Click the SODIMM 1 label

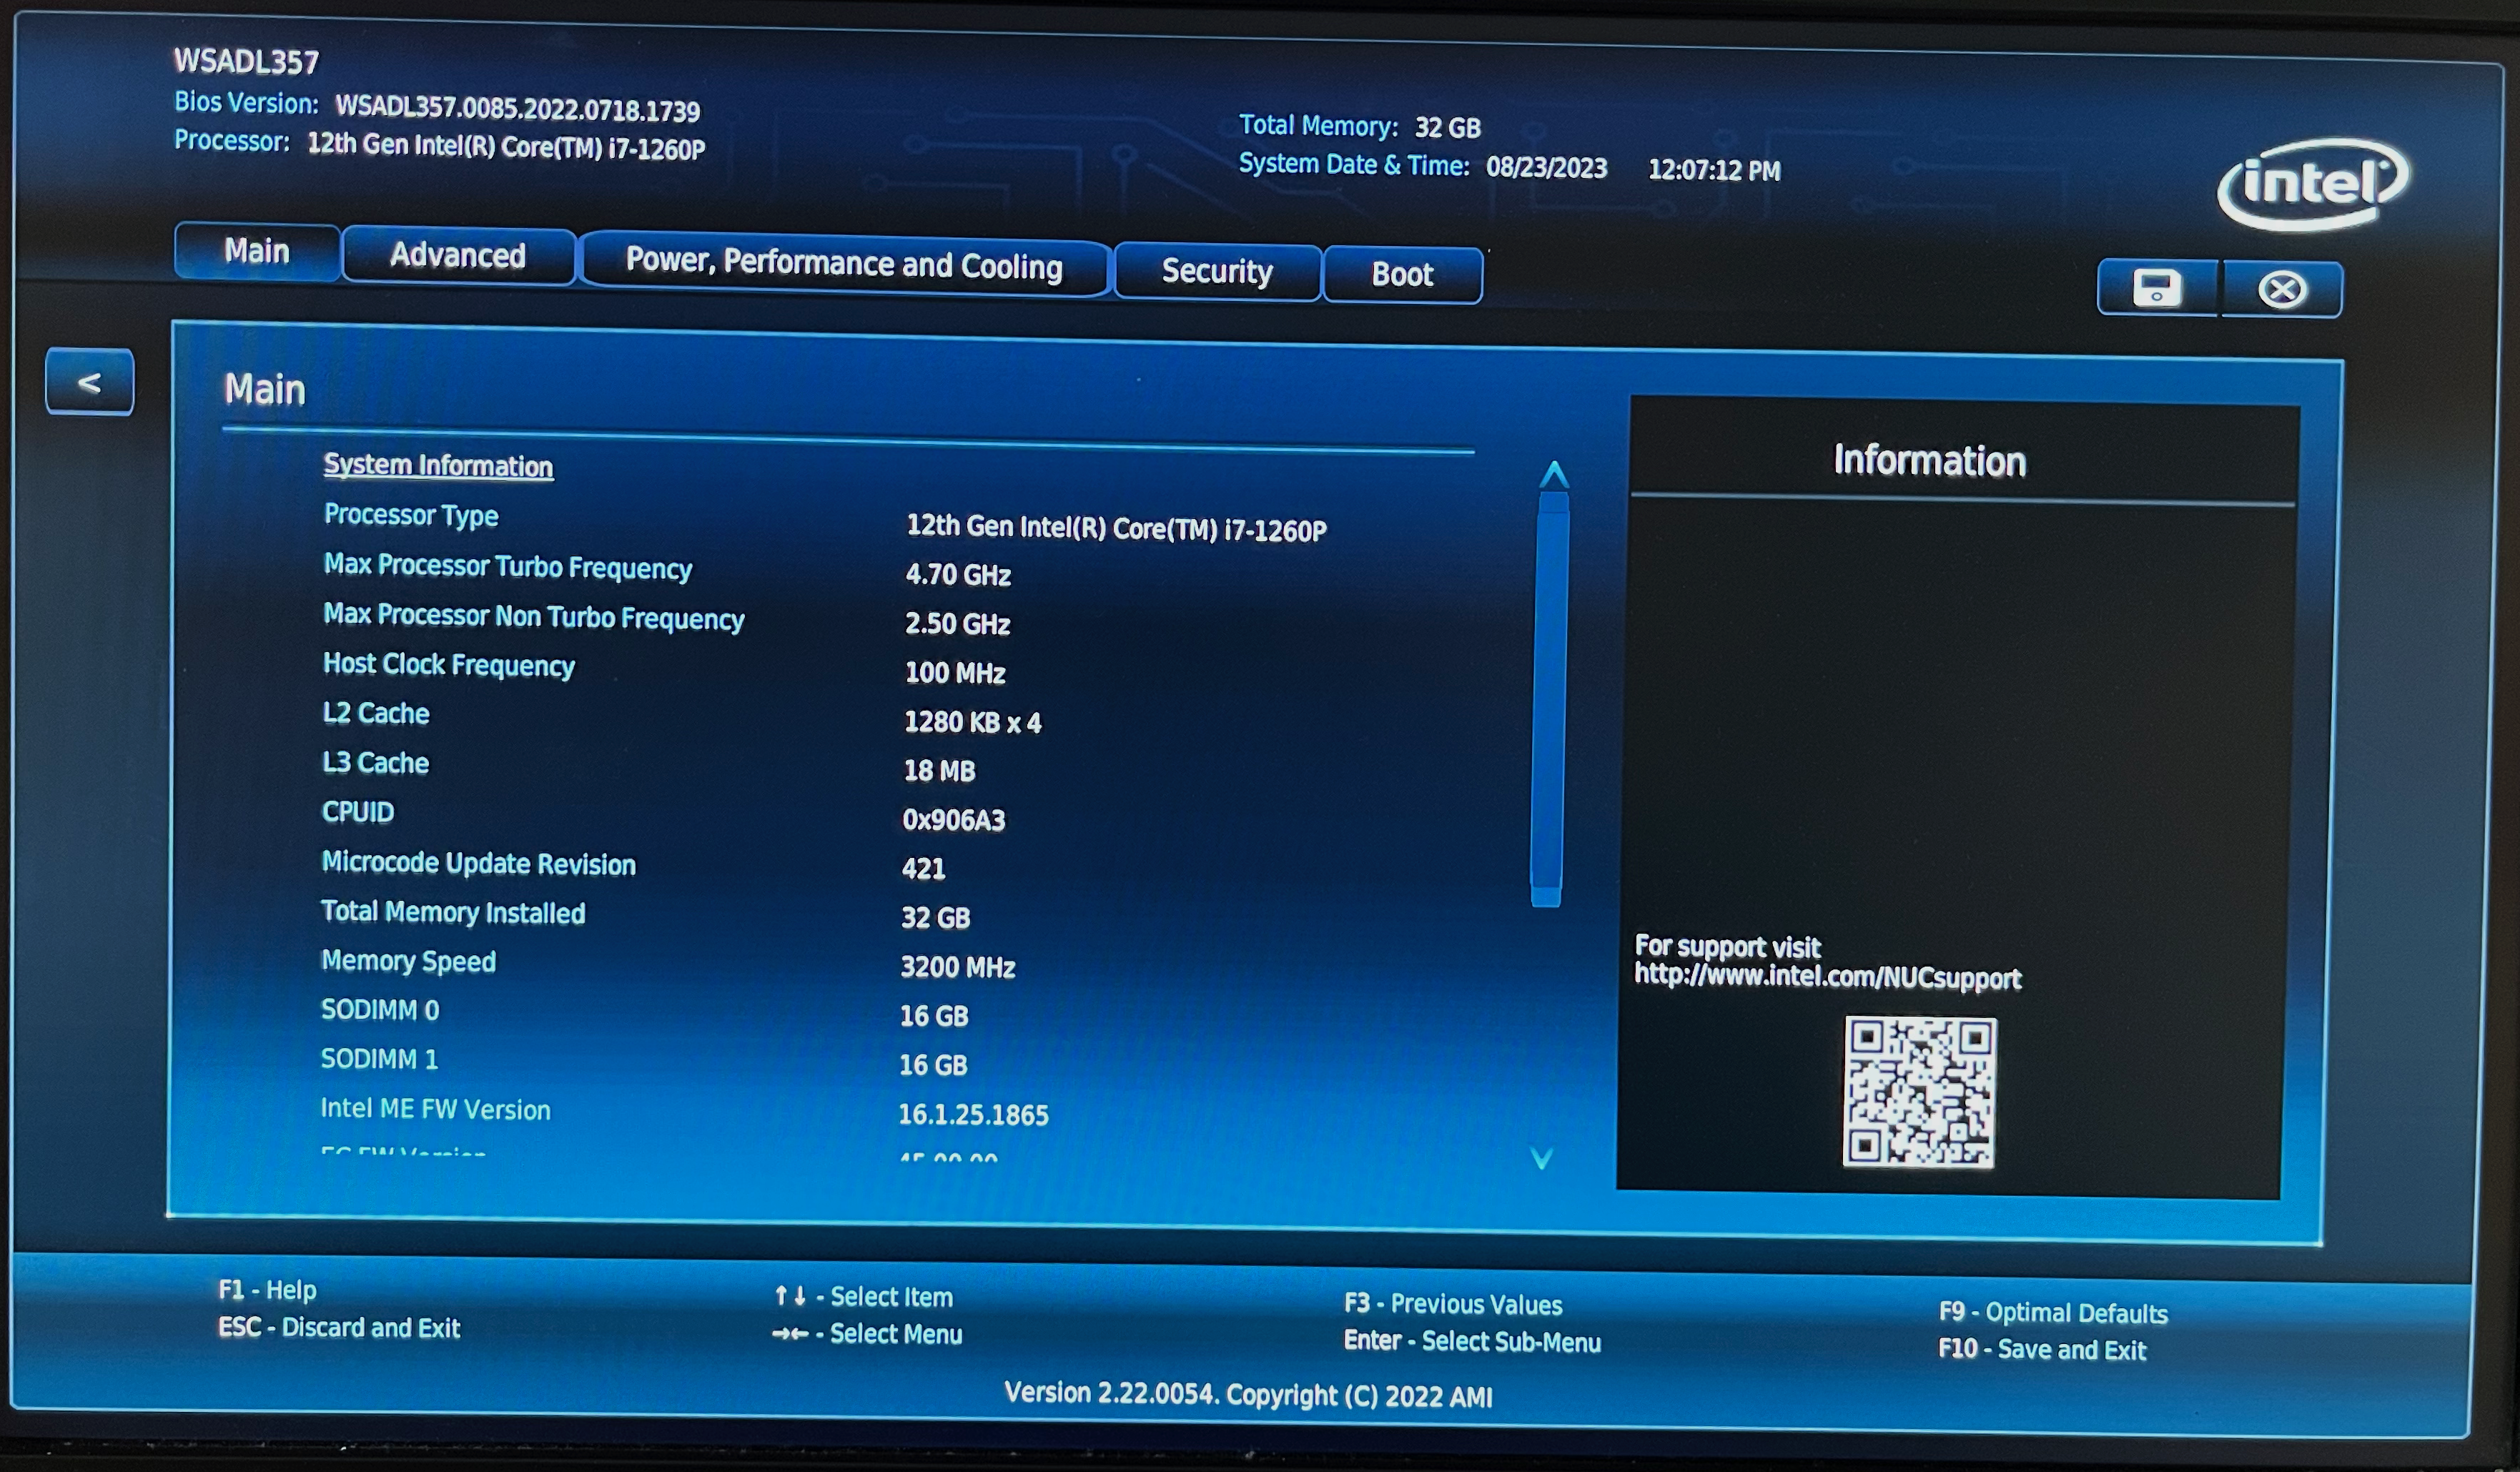pos(379,1059)
